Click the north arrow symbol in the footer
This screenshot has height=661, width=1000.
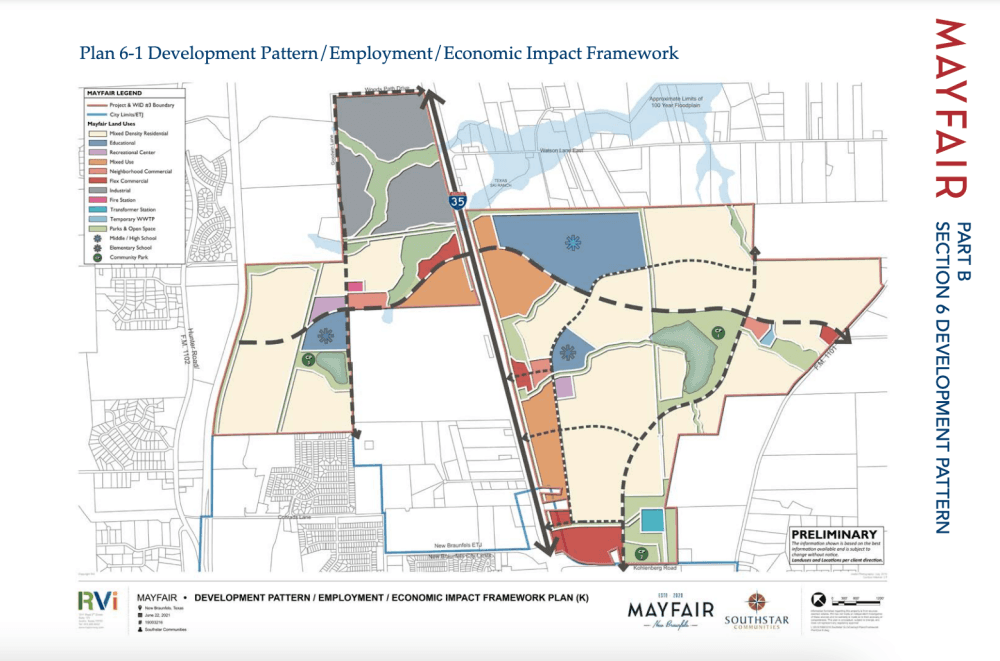(818, 599)
